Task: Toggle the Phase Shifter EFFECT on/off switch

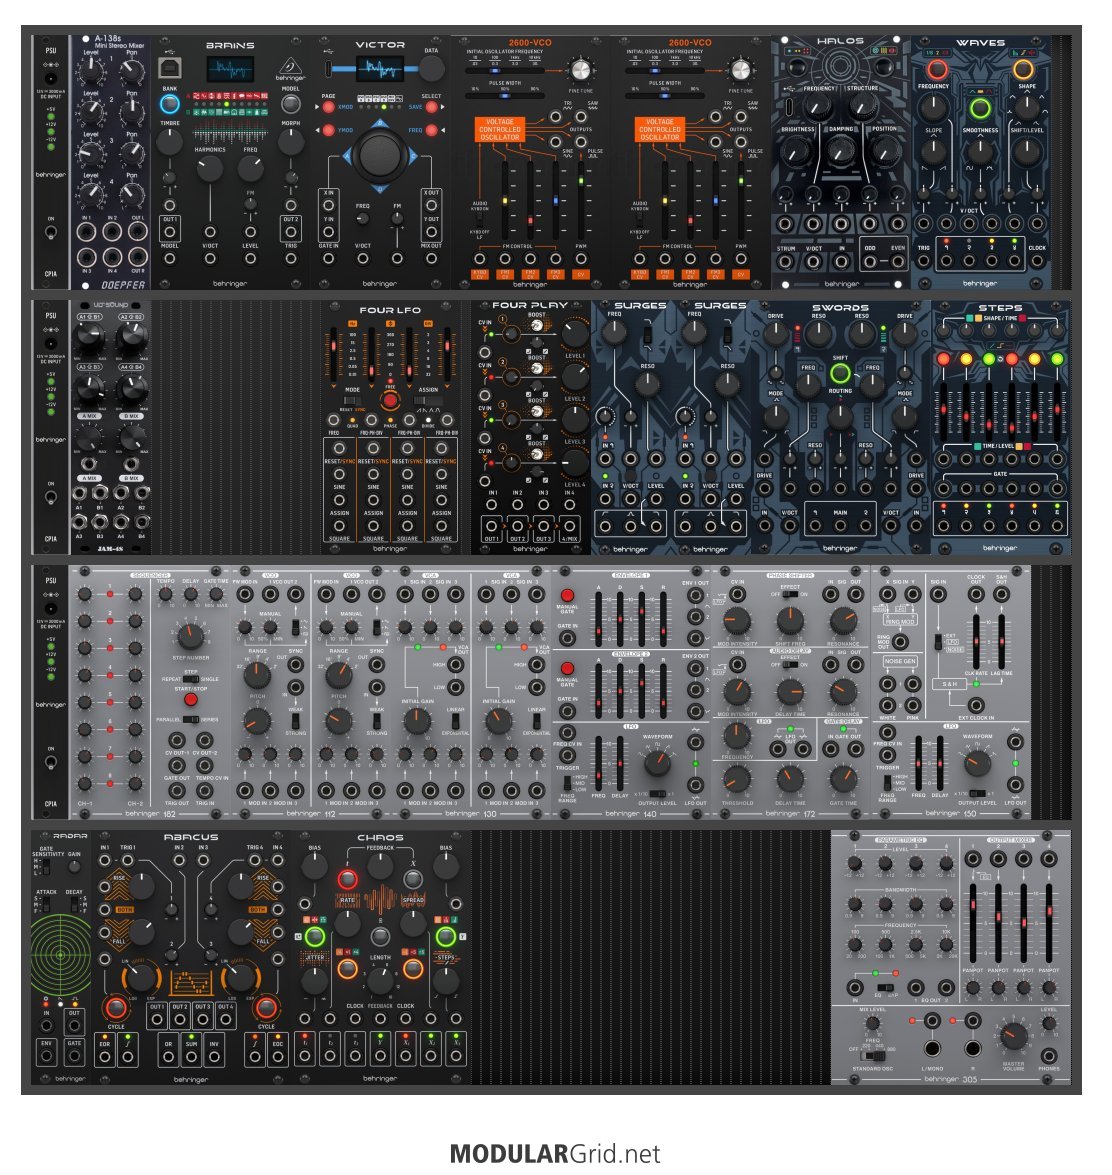Action: pos(790,594)
